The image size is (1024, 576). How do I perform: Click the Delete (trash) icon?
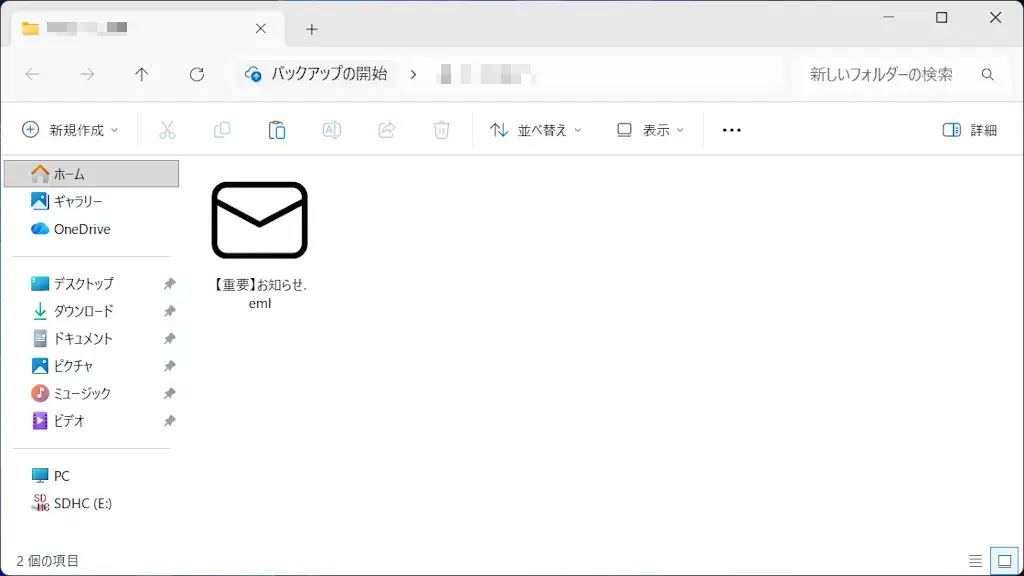(441, 129)
